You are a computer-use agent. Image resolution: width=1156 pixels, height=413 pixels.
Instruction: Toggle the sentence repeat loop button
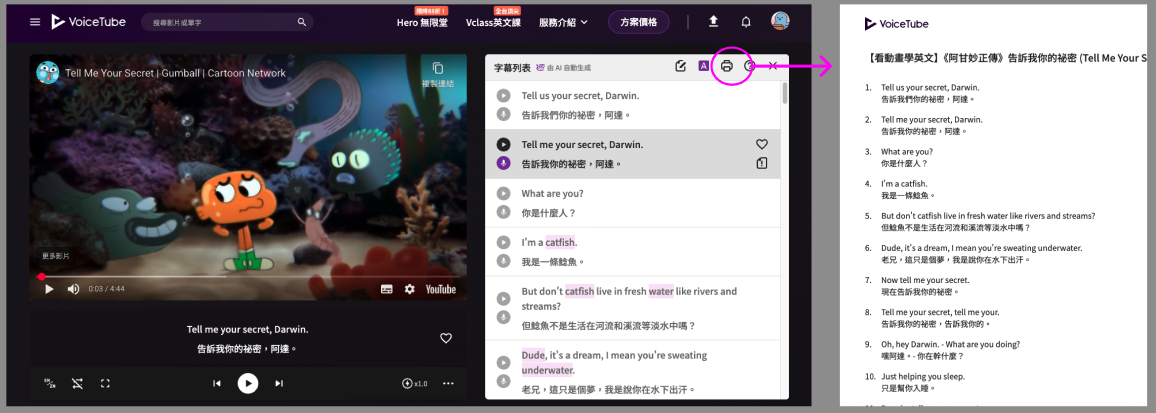[77, 383]
